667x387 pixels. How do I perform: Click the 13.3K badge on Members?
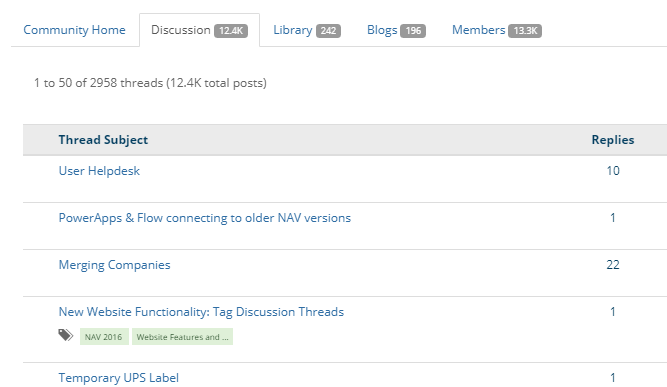[x=525, y=31]
